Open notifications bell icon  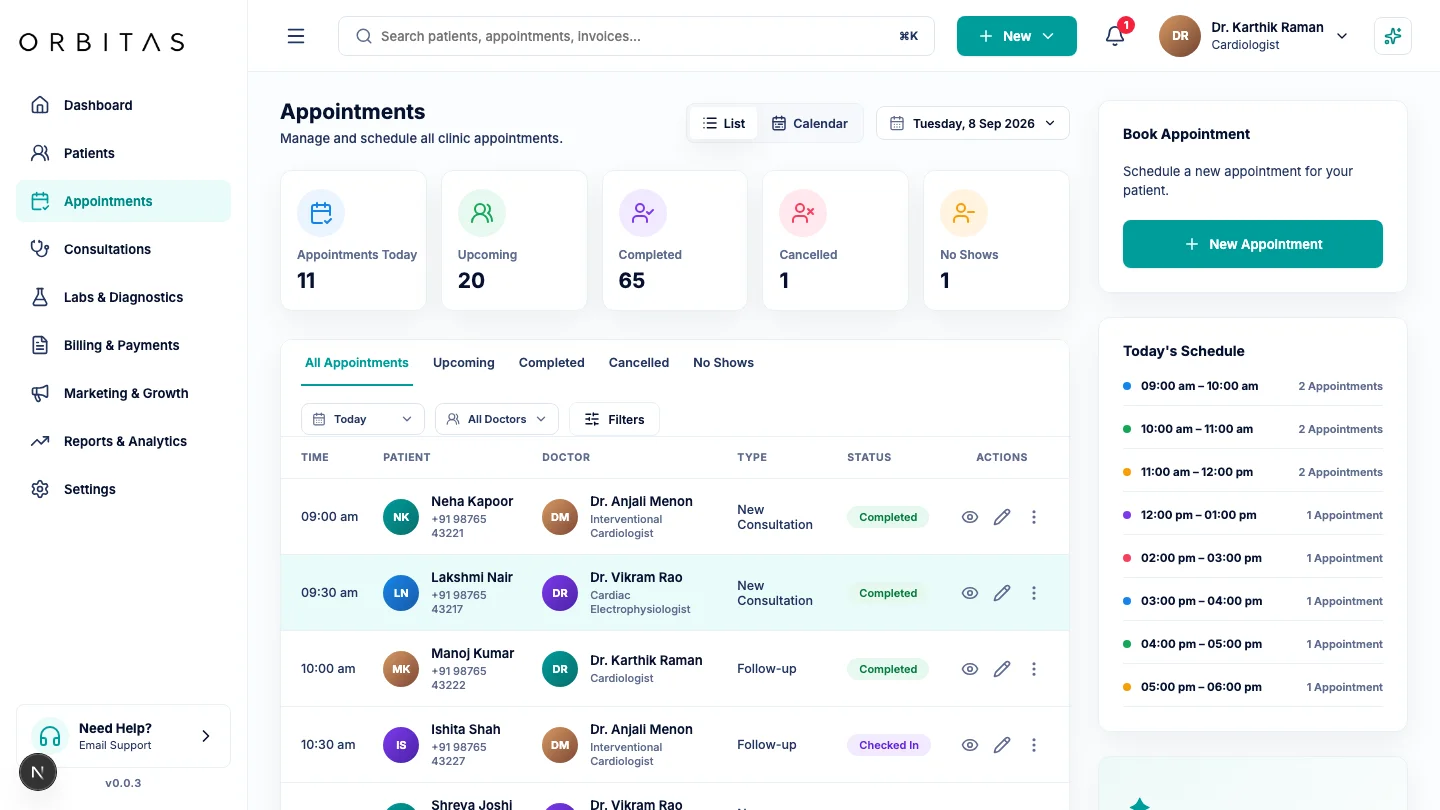[x=1115, y=36]
